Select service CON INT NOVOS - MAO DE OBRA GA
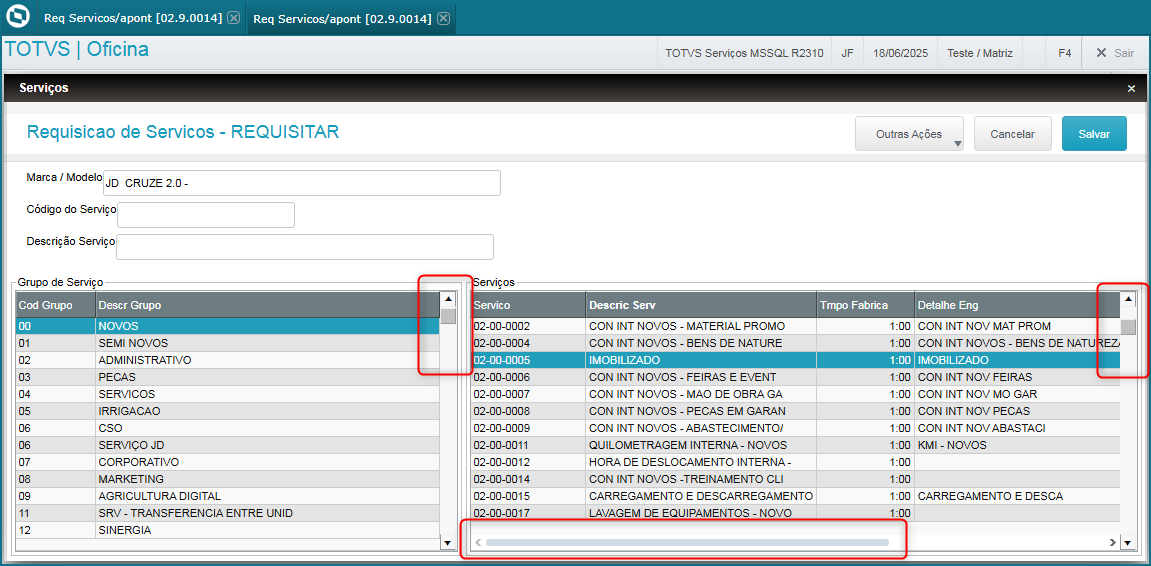Viewport: 1151px width, 566px height. [x=795, y=394]
